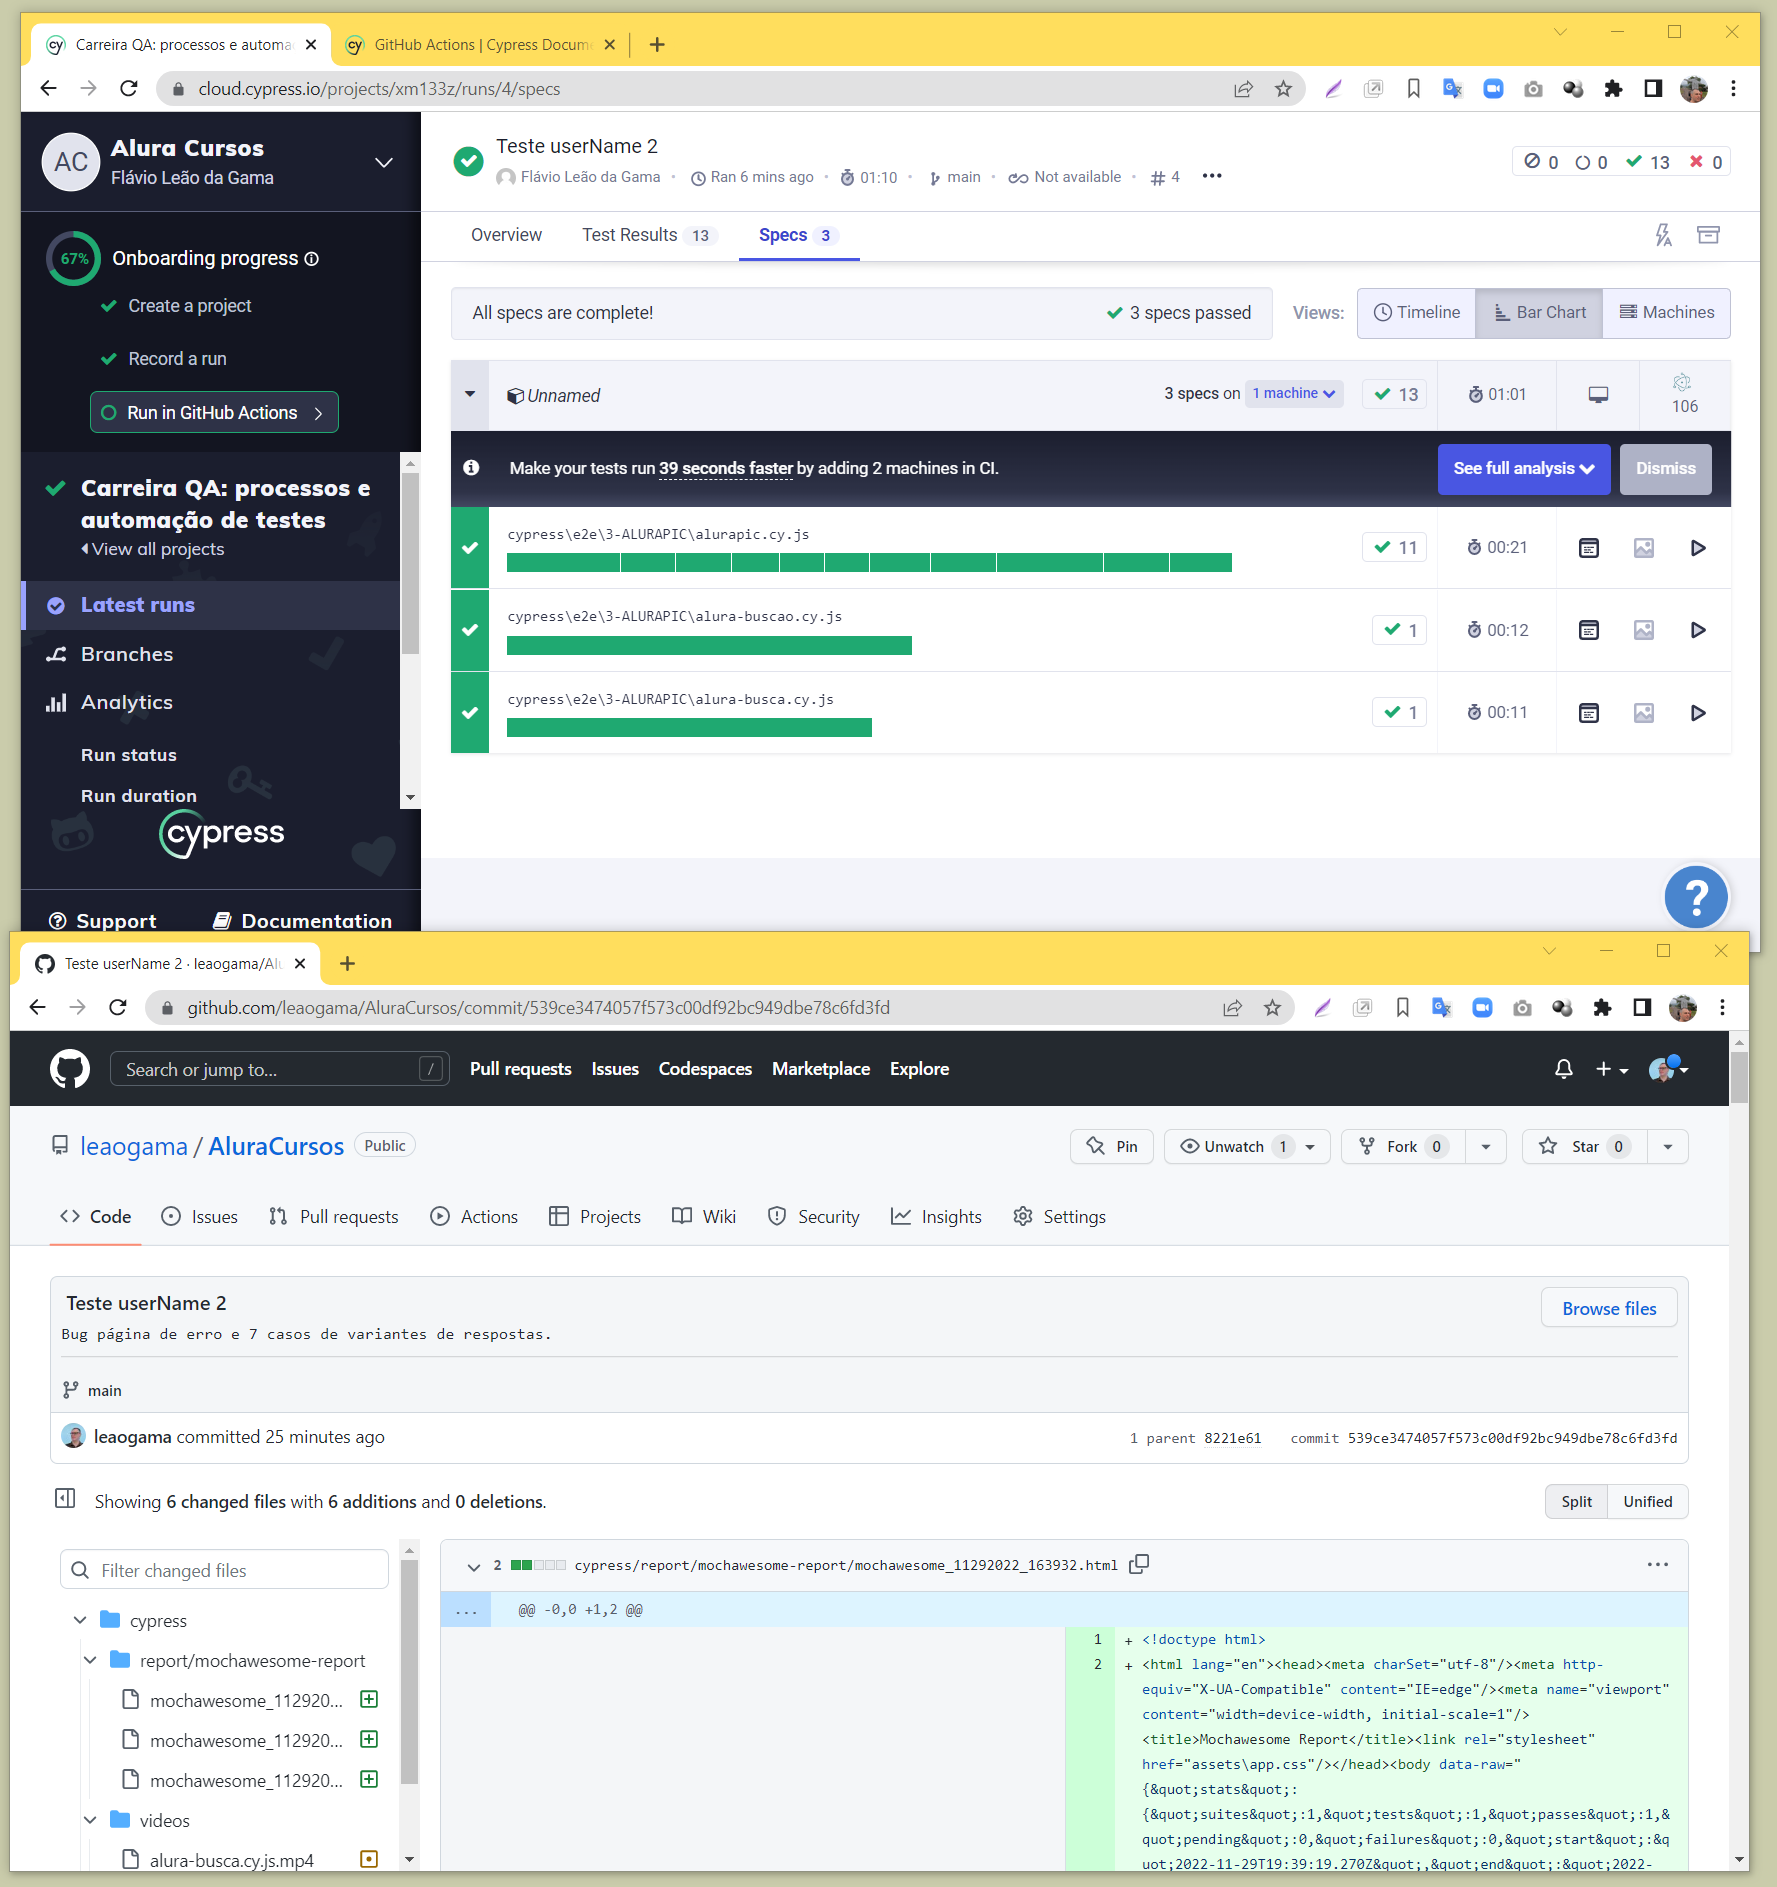This screenshot has height=1887, width=1777.
Task: Open Analytics in the Cypress sidebar
Action: tap(127, 702)
